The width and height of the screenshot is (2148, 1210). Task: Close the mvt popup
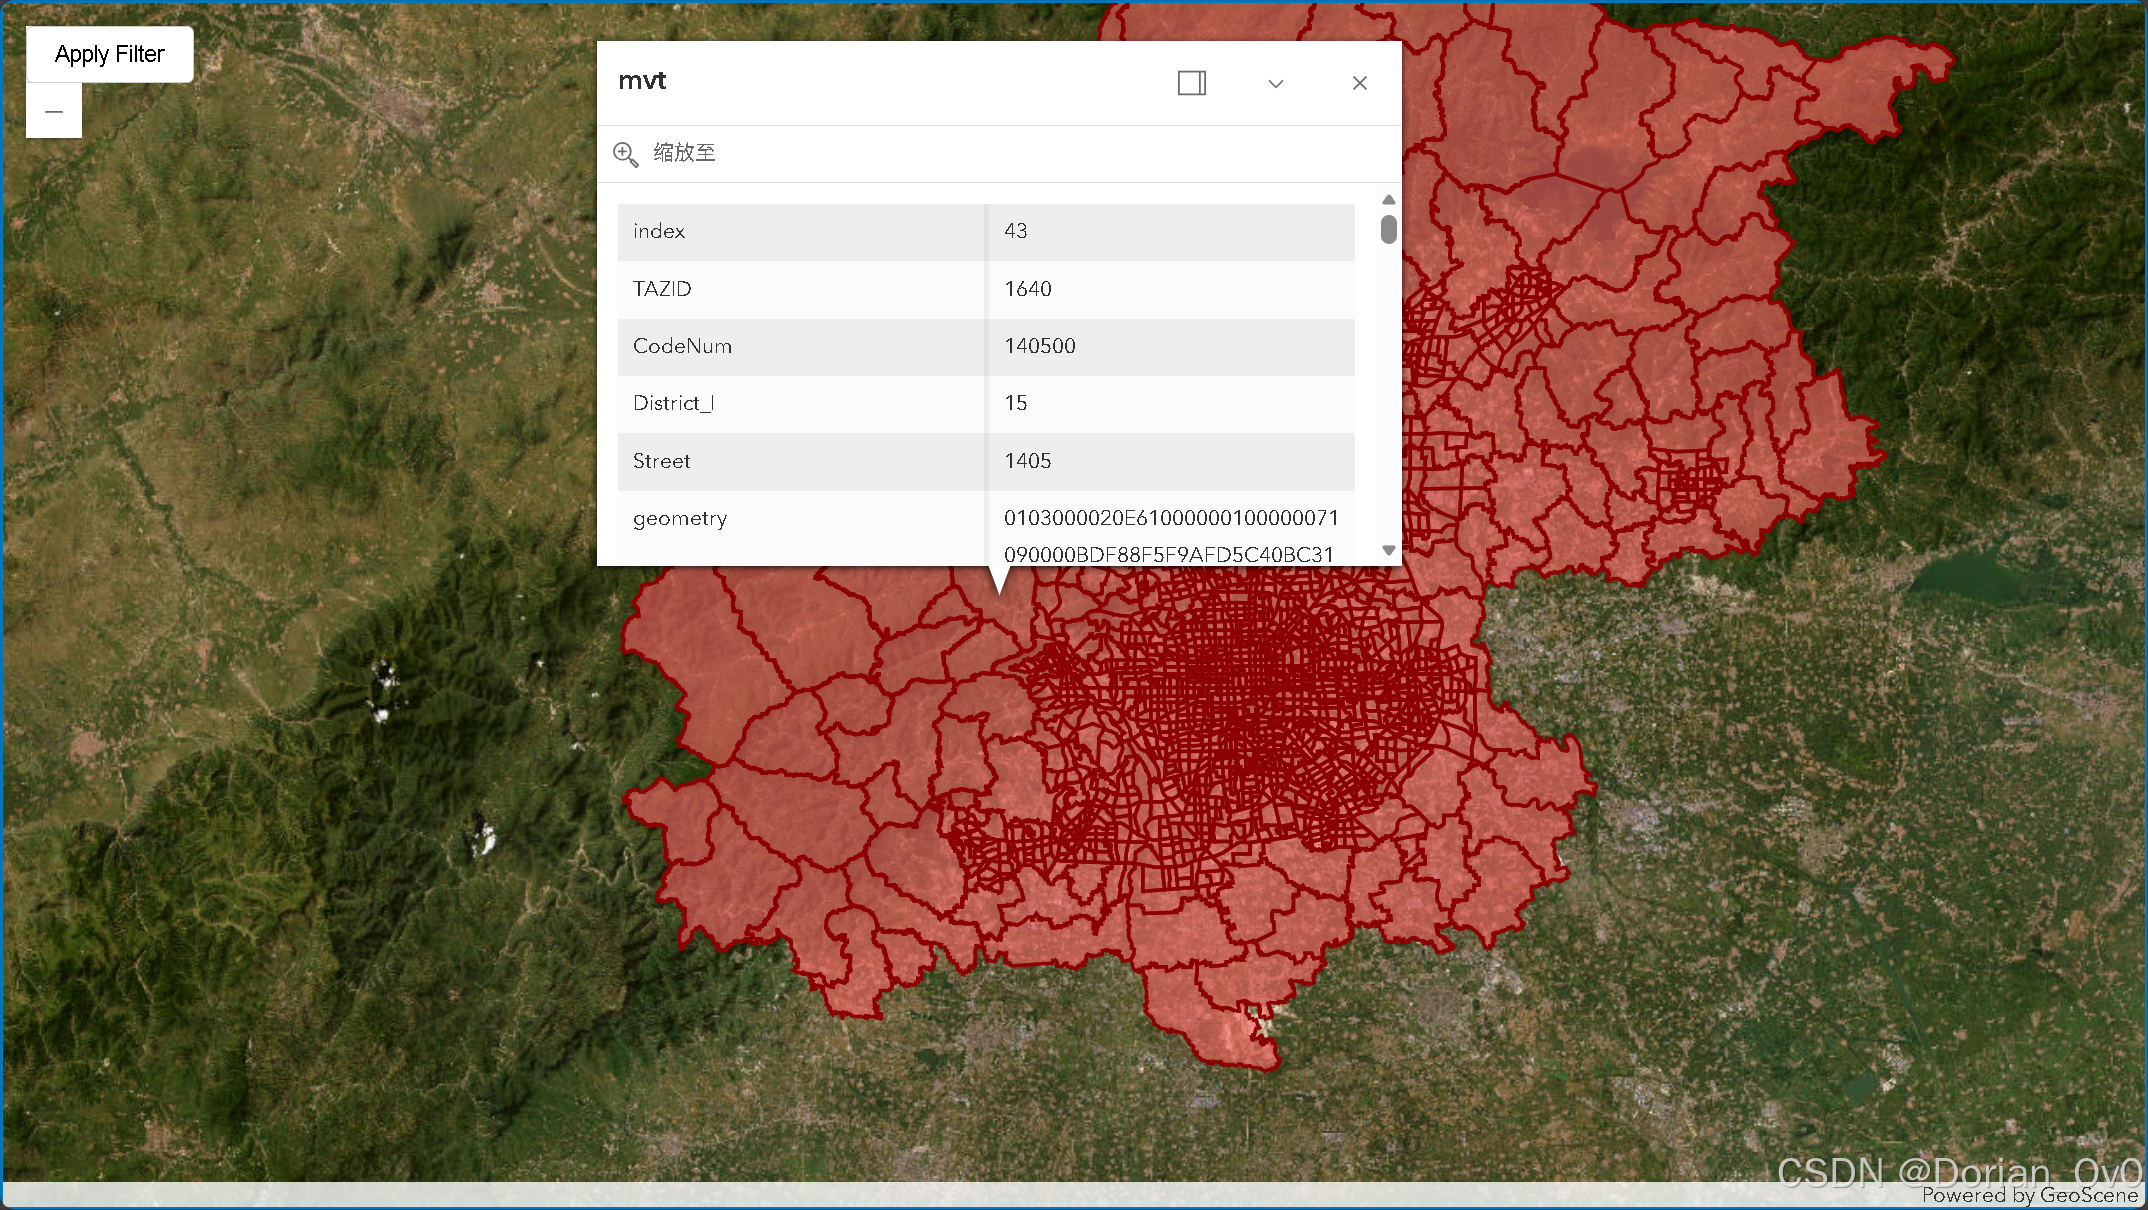(x=1359, y=83)
